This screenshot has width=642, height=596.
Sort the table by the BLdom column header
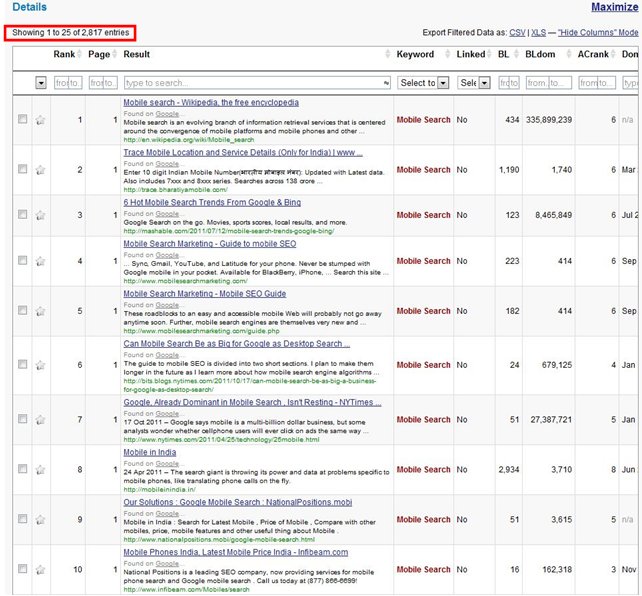(540, 54)
